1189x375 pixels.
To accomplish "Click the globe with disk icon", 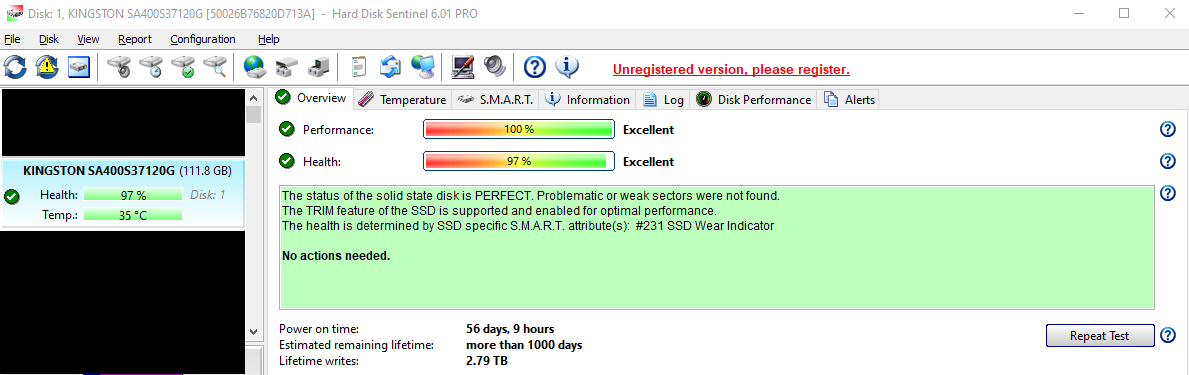I will tap(255, 67).
